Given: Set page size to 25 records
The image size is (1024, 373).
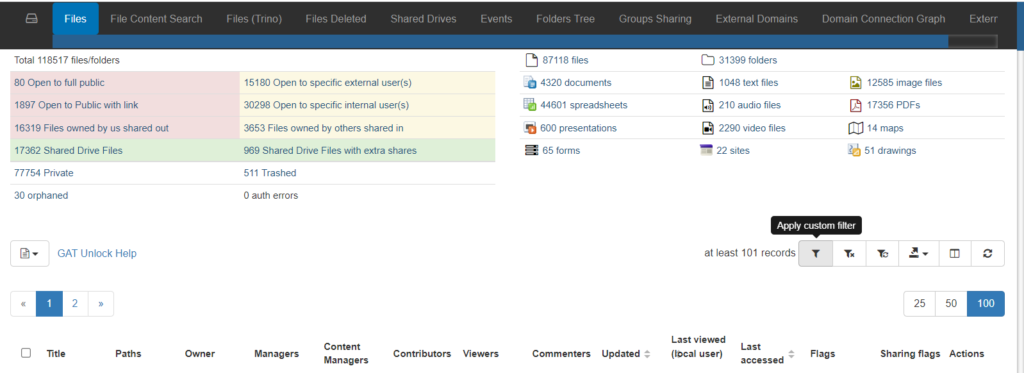Looking at the screenshot, I should pyautogui.click(x=920, y=304).
